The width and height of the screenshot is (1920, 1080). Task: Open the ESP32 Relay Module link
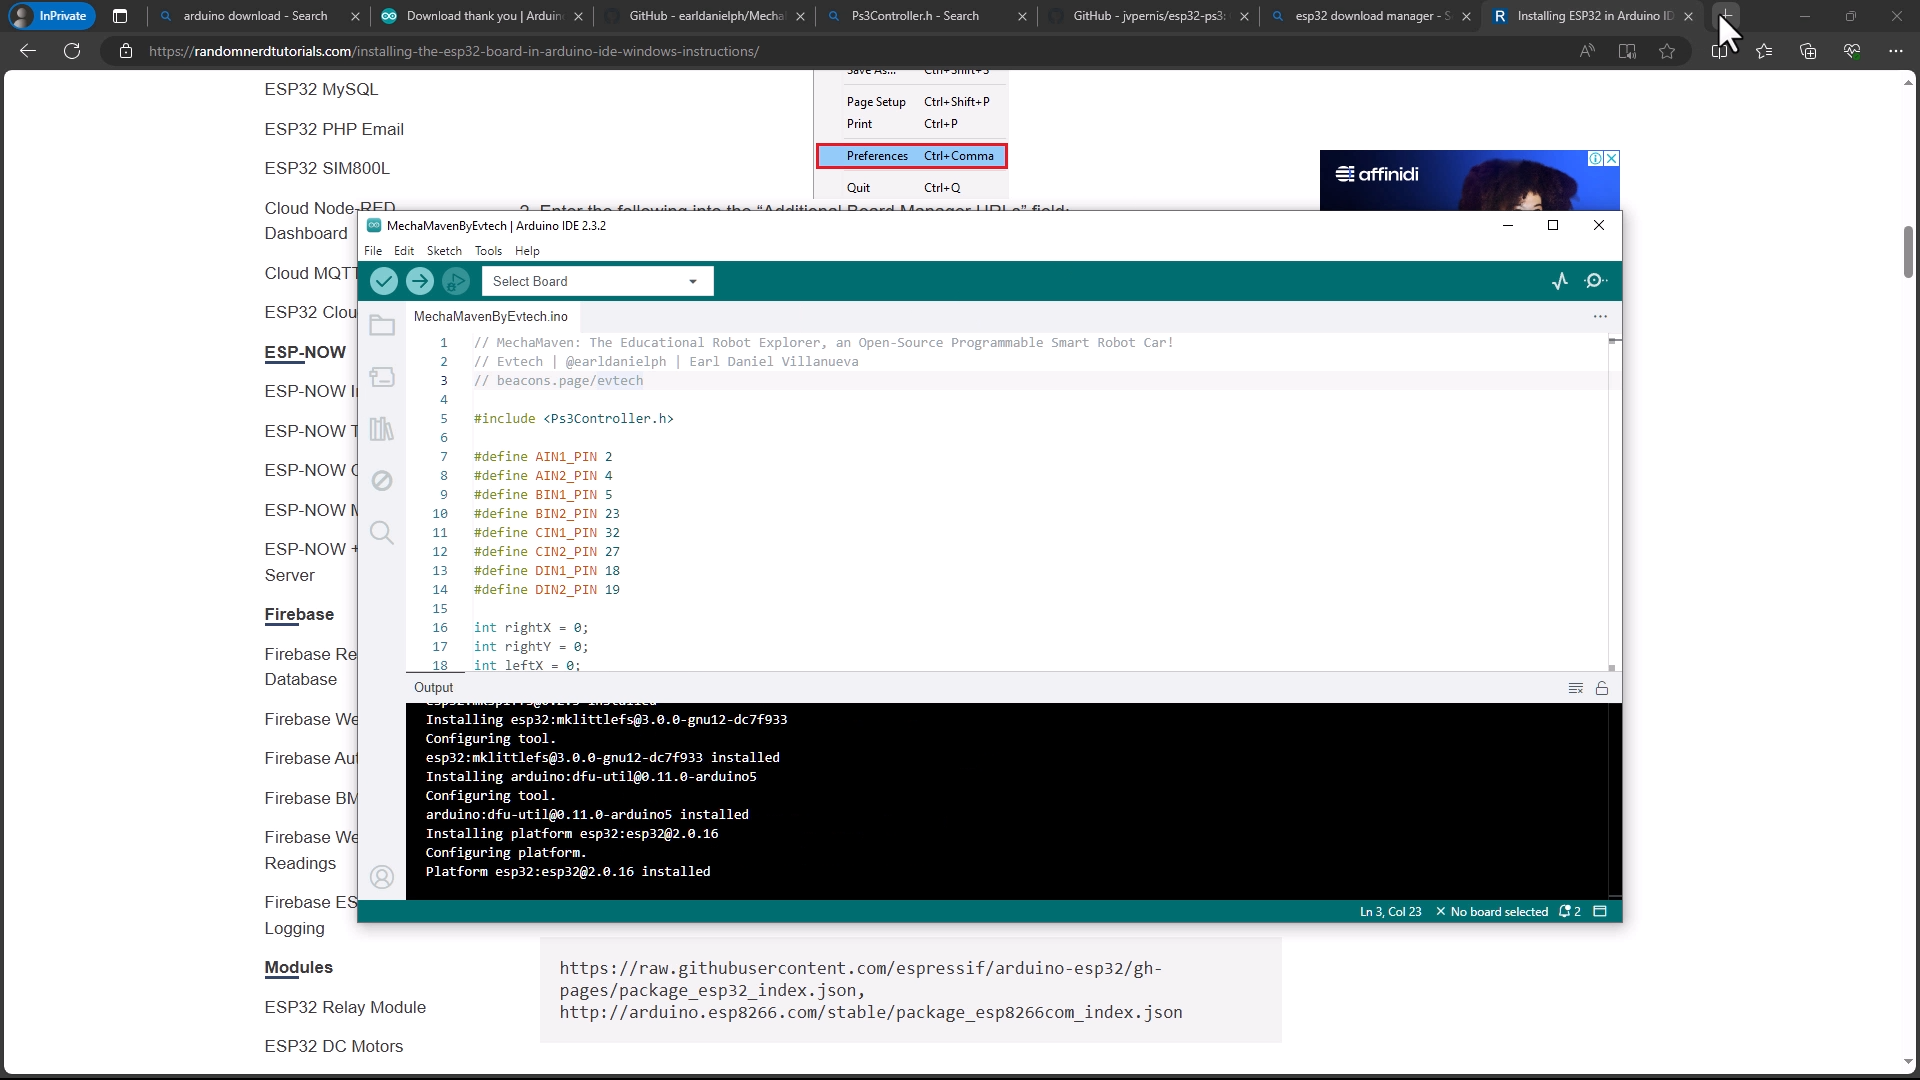[345, 1007]
